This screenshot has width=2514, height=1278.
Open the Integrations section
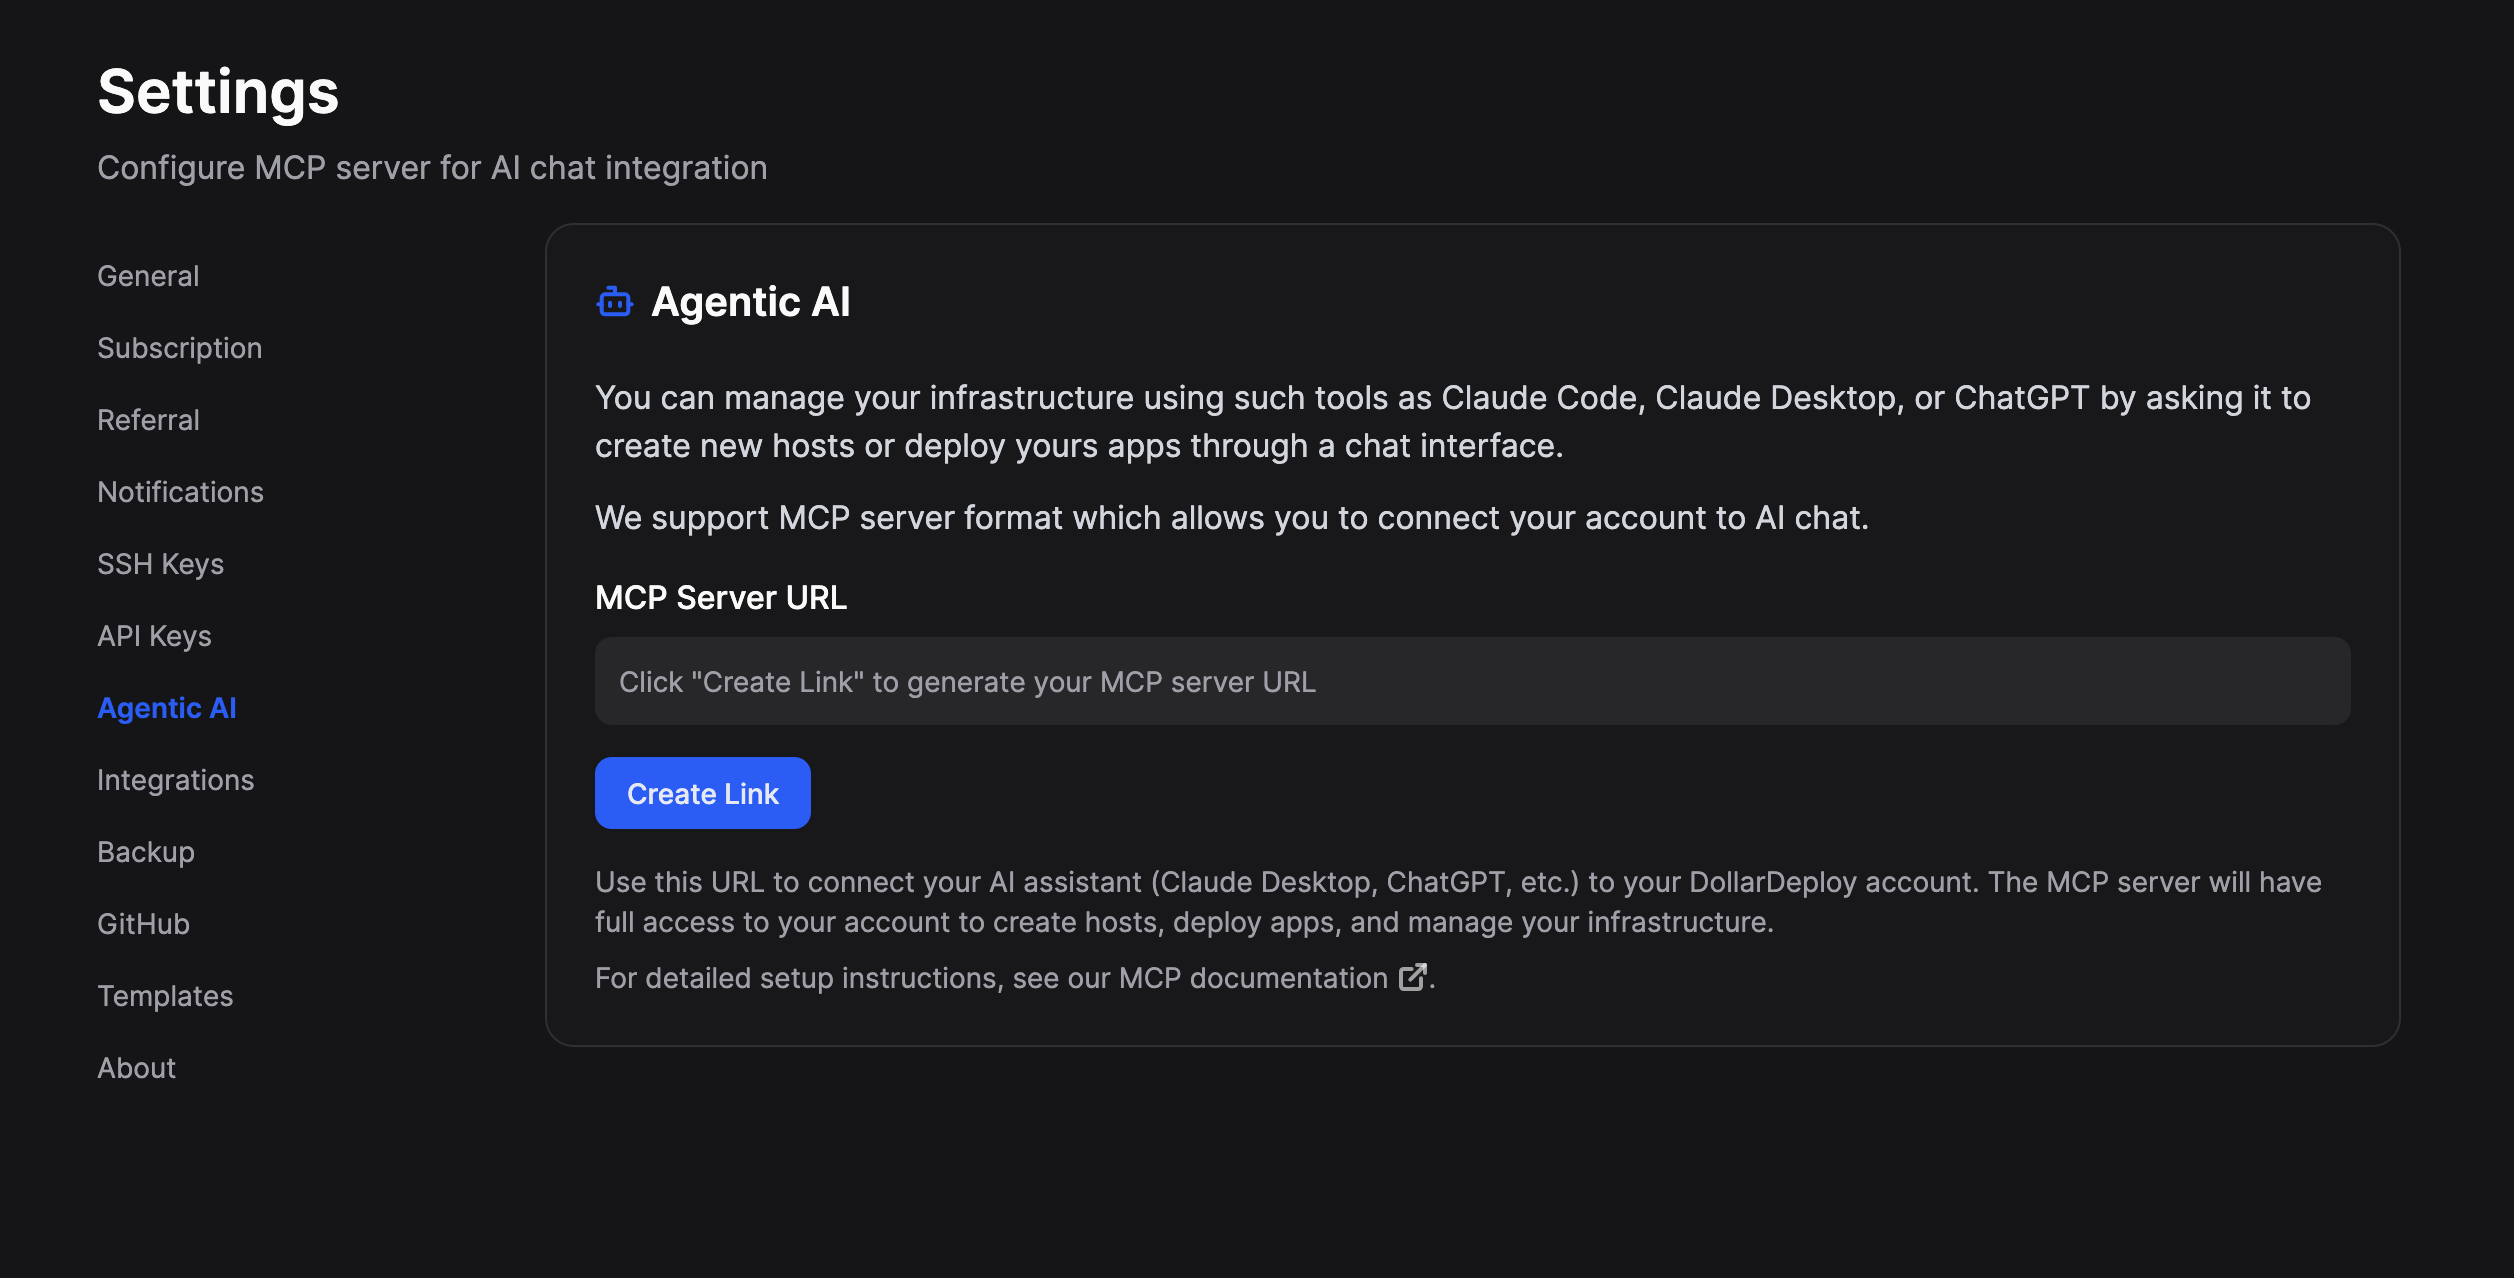tap(175, 780)
